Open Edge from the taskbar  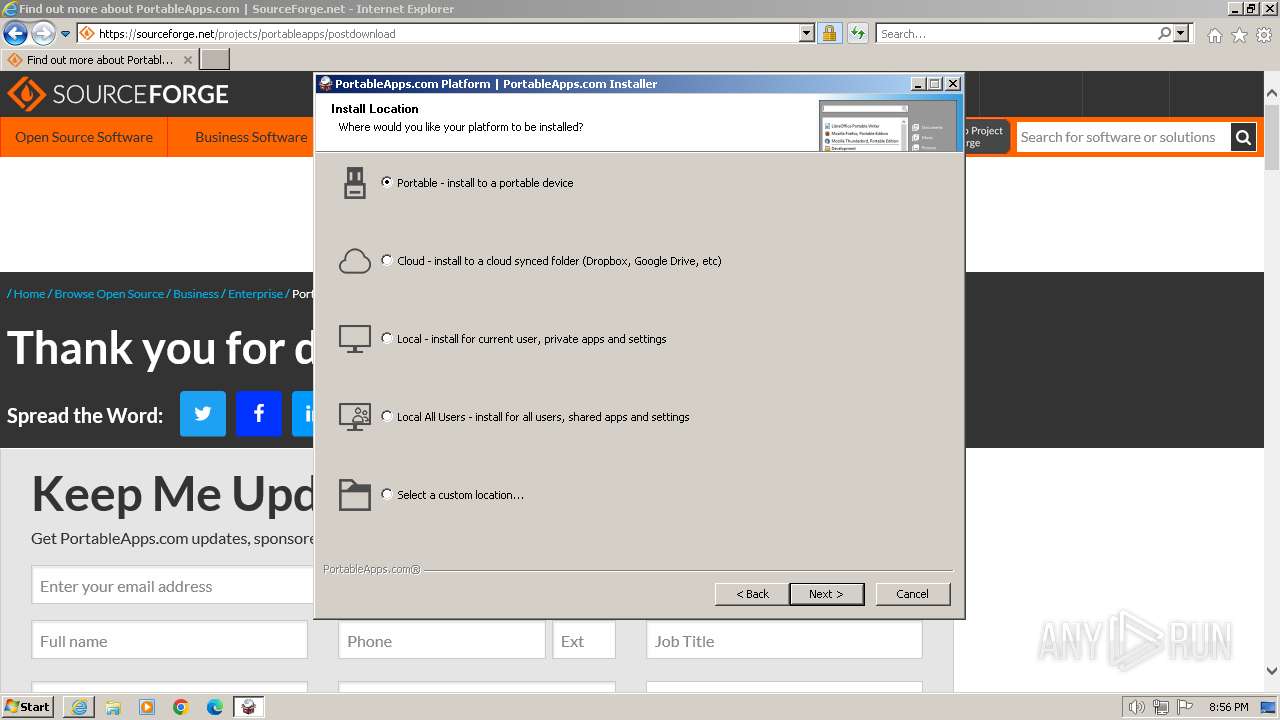tap(215, 707)
